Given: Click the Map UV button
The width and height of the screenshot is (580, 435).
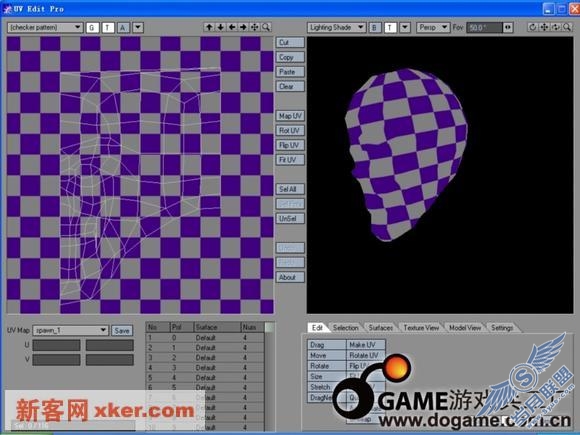Looking at the screenshot, I should coord(290,116).
